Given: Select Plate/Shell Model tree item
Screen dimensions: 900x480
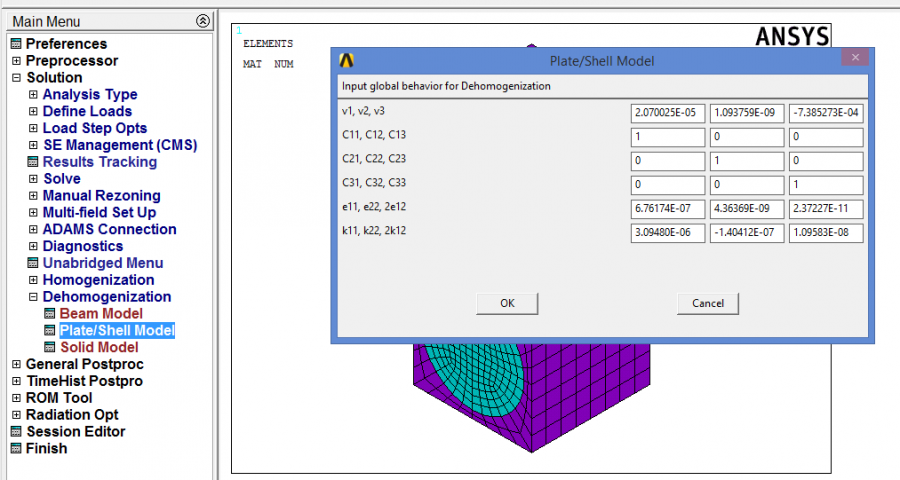Looking at the screenshot, I should 117,330.
